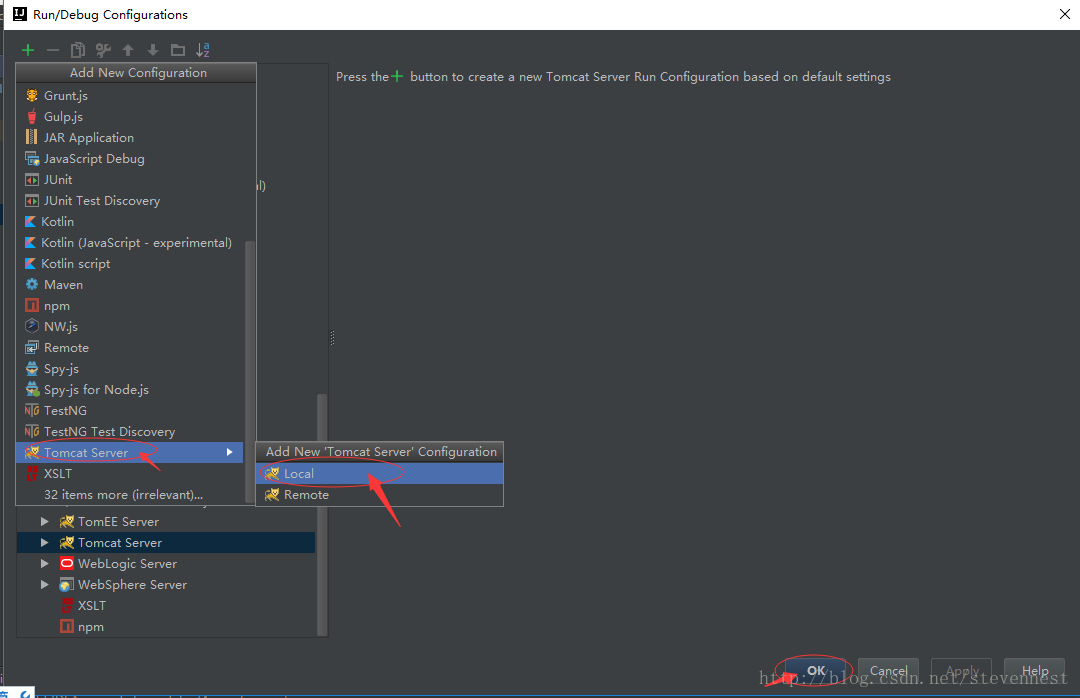Click the Remote configuration icon in main list

32,347
